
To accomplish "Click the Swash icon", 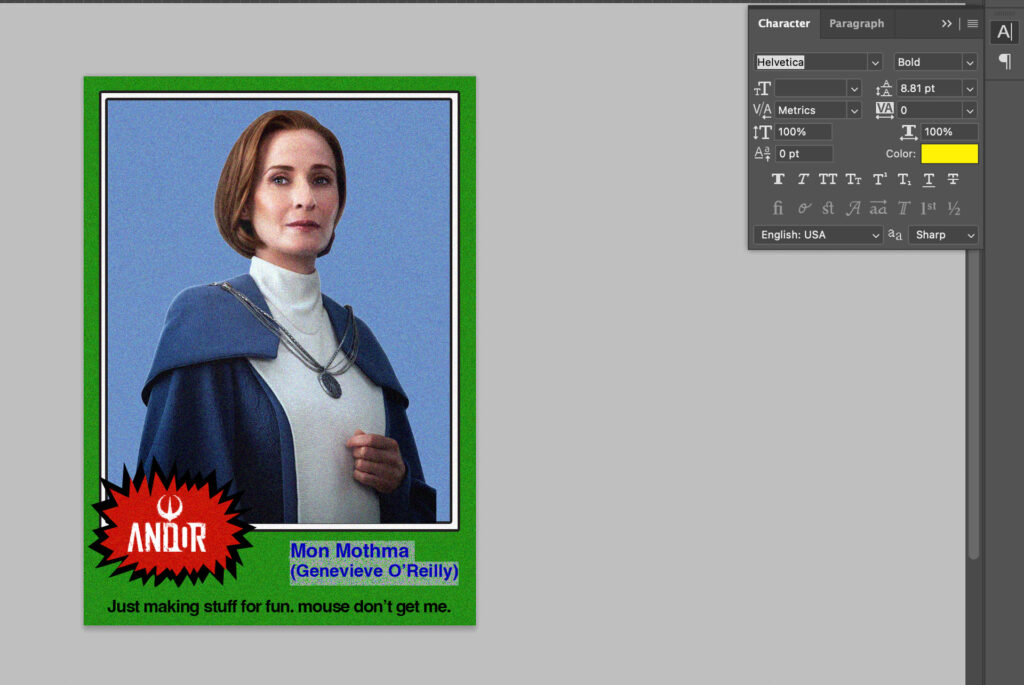I will point(853,208).
